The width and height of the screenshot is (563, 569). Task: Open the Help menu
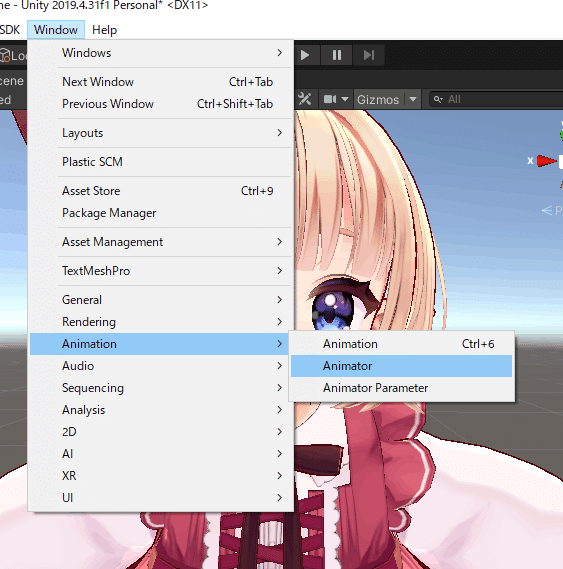coord(105,30)
